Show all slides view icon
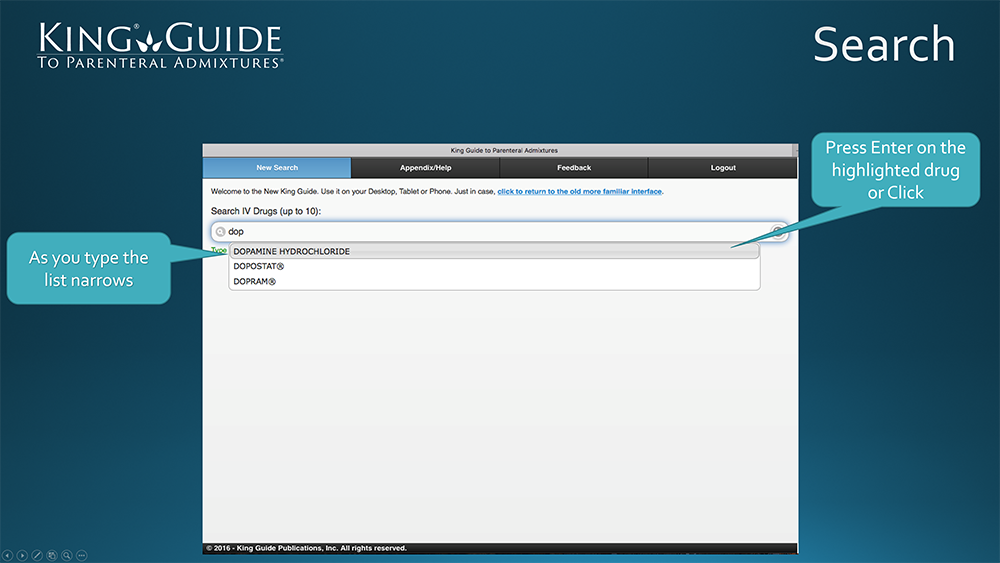The image size is (1000, 563). point(52,556)
